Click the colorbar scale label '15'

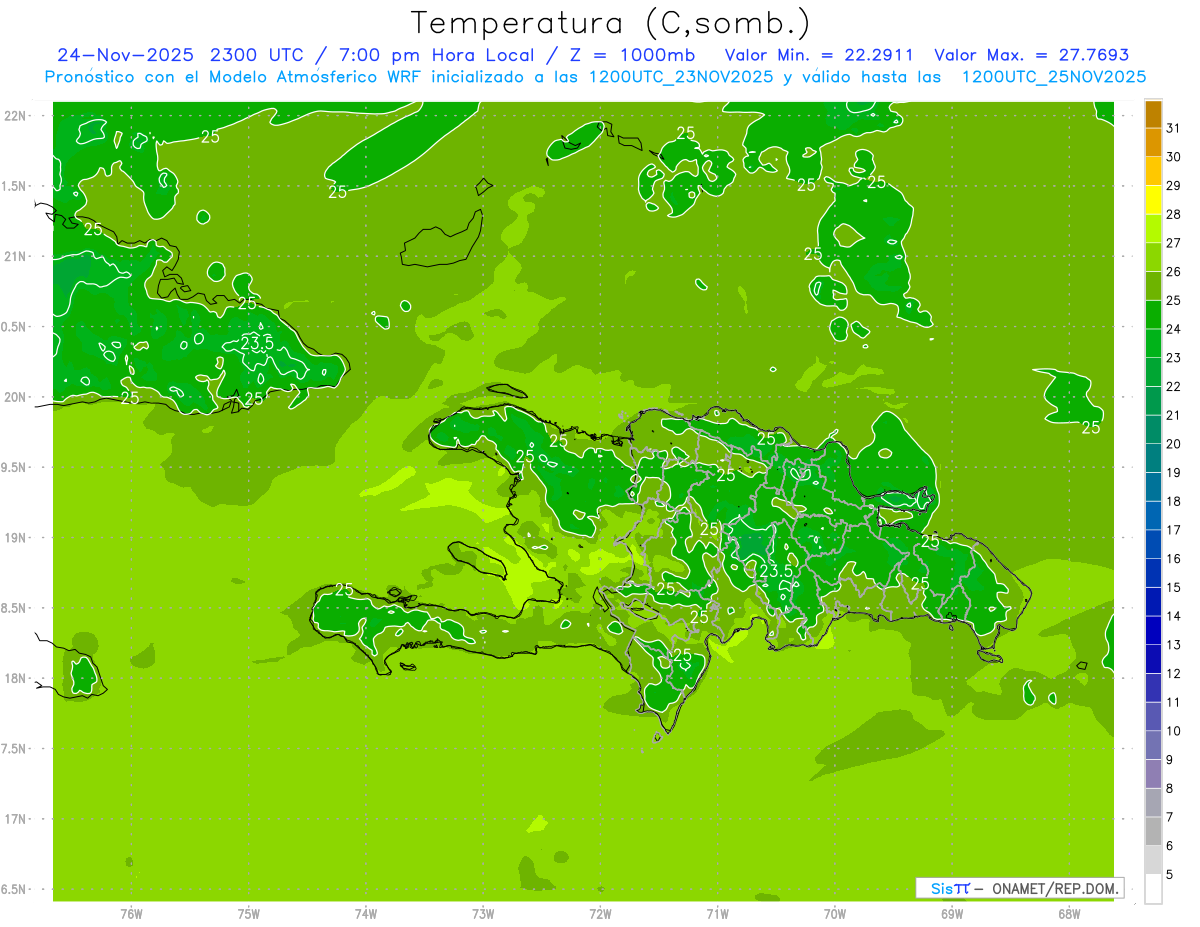coord(1173,588)
